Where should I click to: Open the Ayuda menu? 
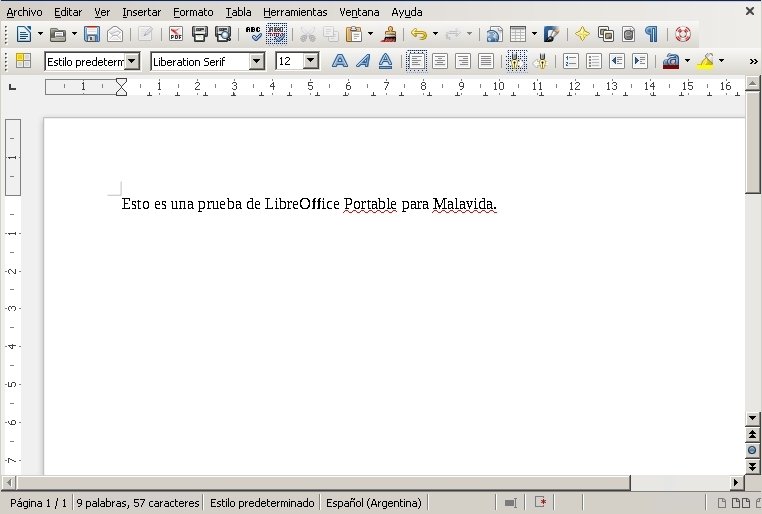pyautogui.click(x=407, y=12)
